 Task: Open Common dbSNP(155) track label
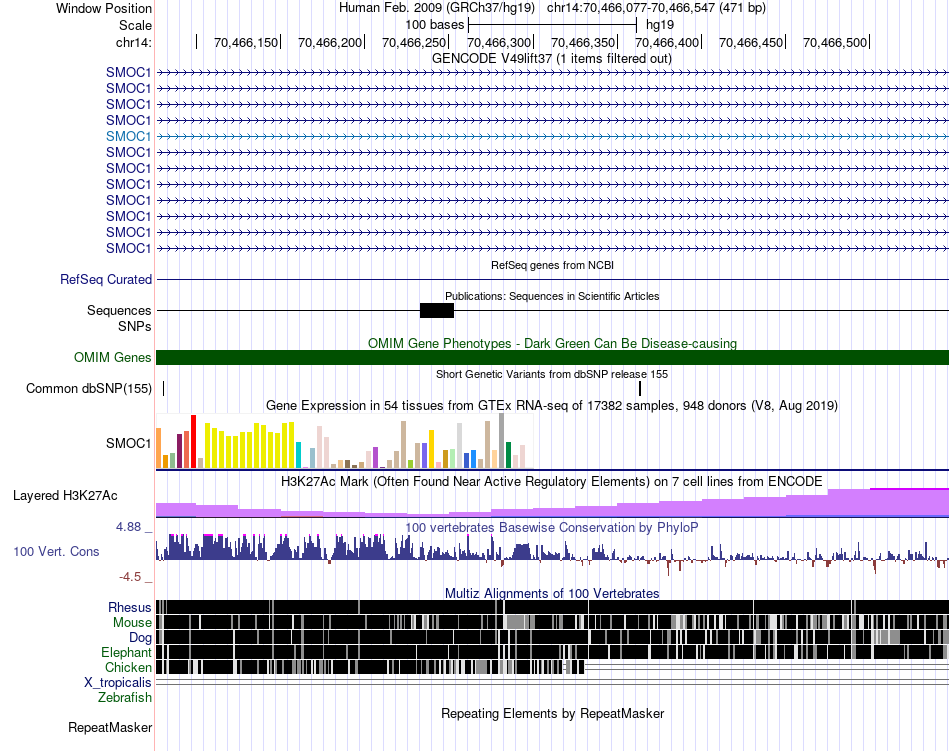89,389
